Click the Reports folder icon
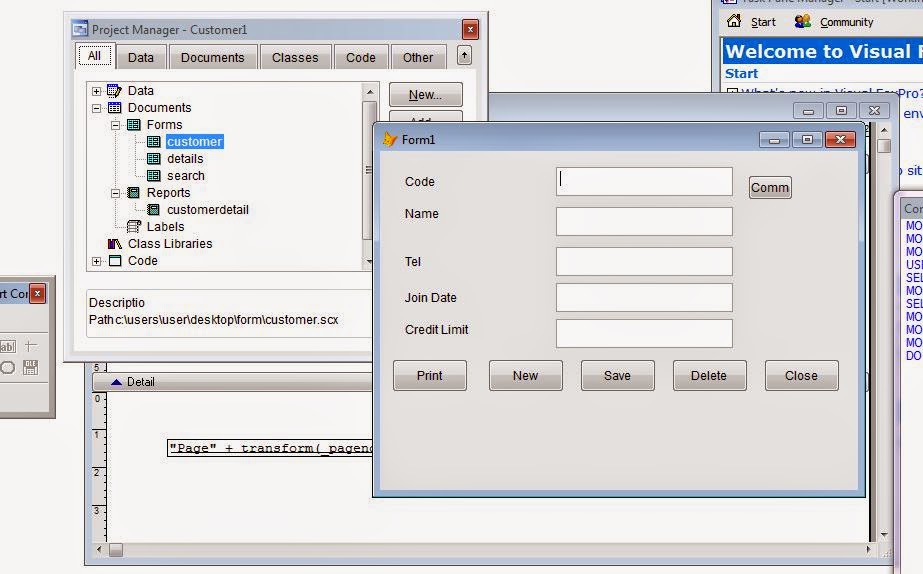 pyautogui.click(x=134, y=193)
